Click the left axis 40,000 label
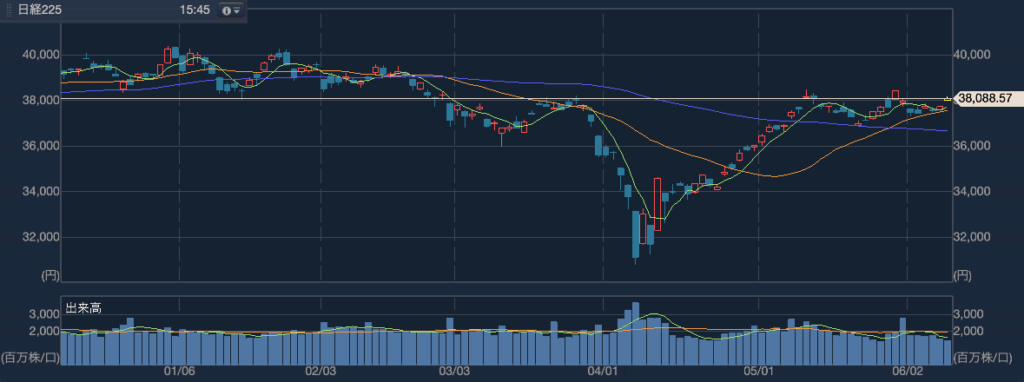The width and height of the screenshot is (1024, 382). click(40, 55)
